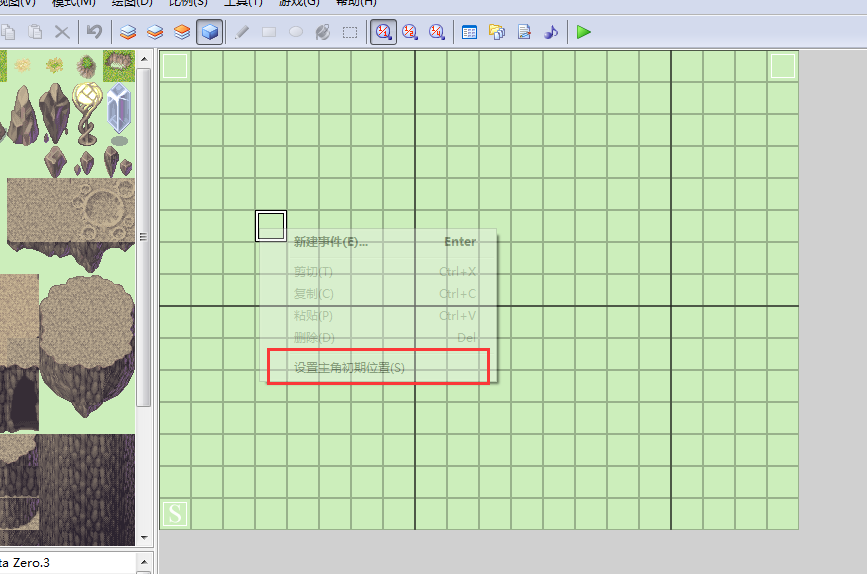The image size is (867, 574).
Task: Start playtest with green play button
Action: (583, 32)
